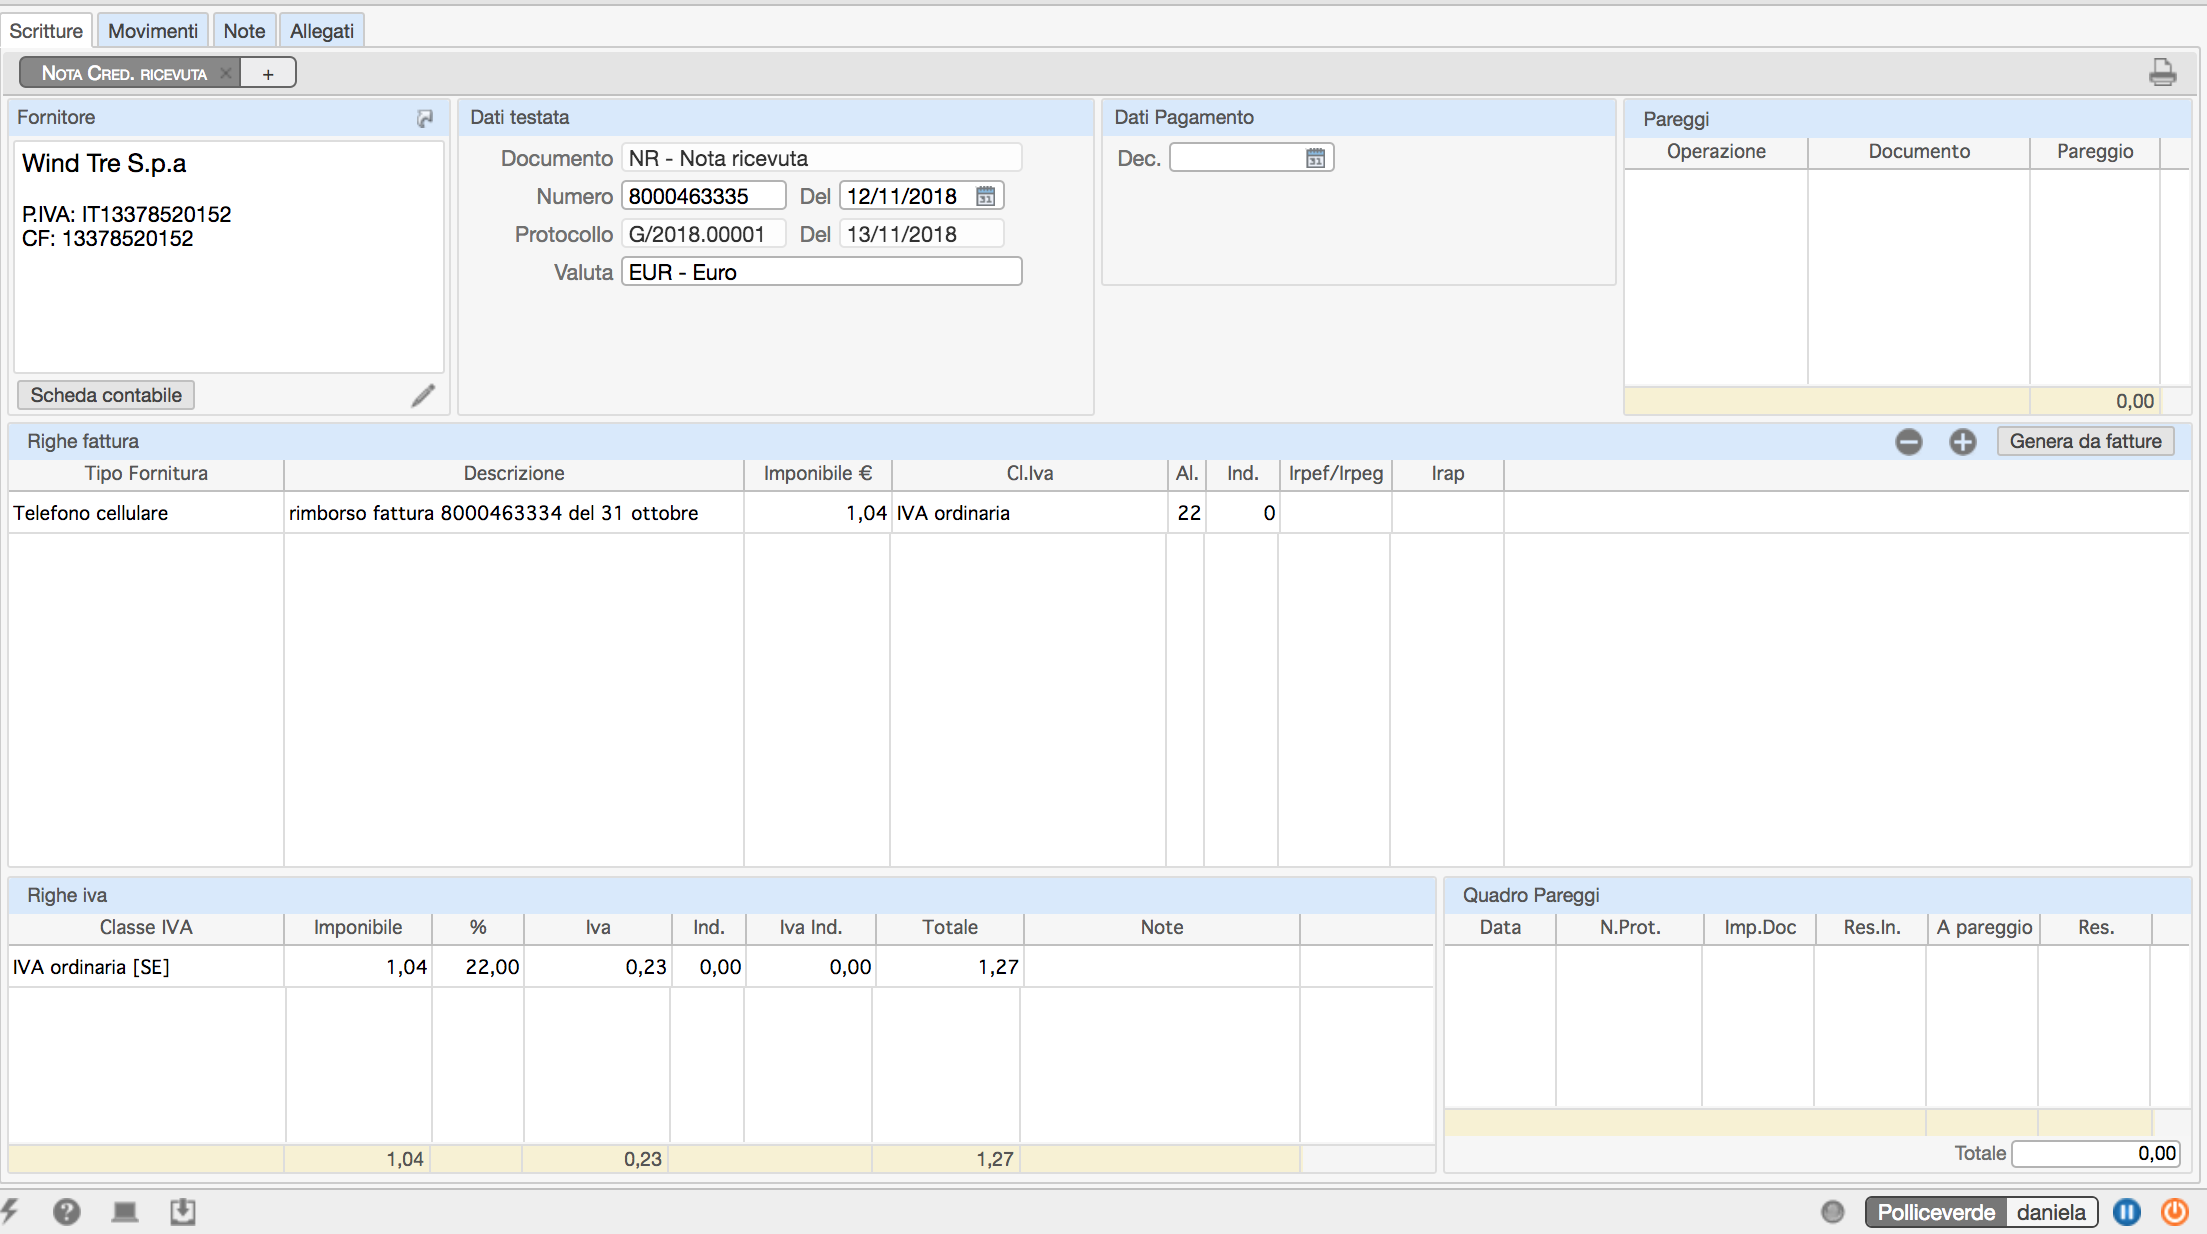
Task: Open calendar picker for document date 12/11/2018
Action: tap(985, 196)
